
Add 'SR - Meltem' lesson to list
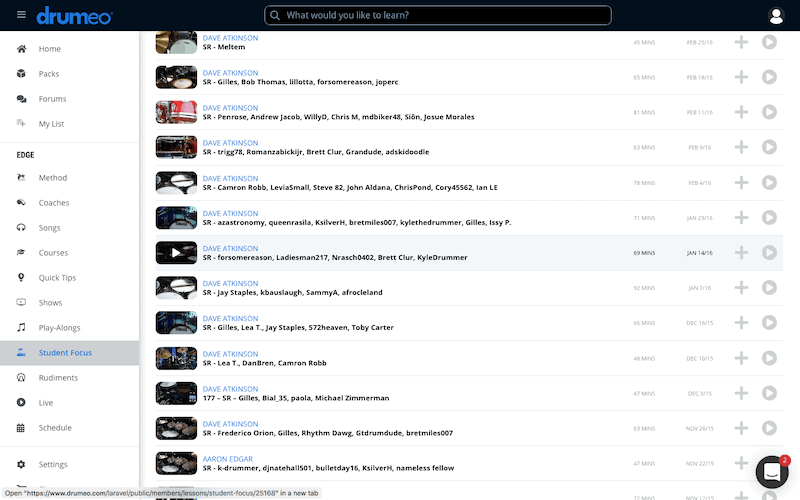point(741,42)
